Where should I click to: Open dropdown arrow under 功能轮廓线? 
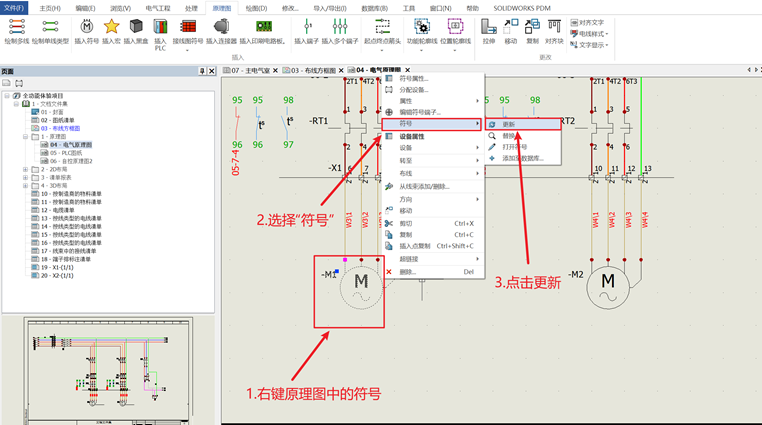click(421, 51)
